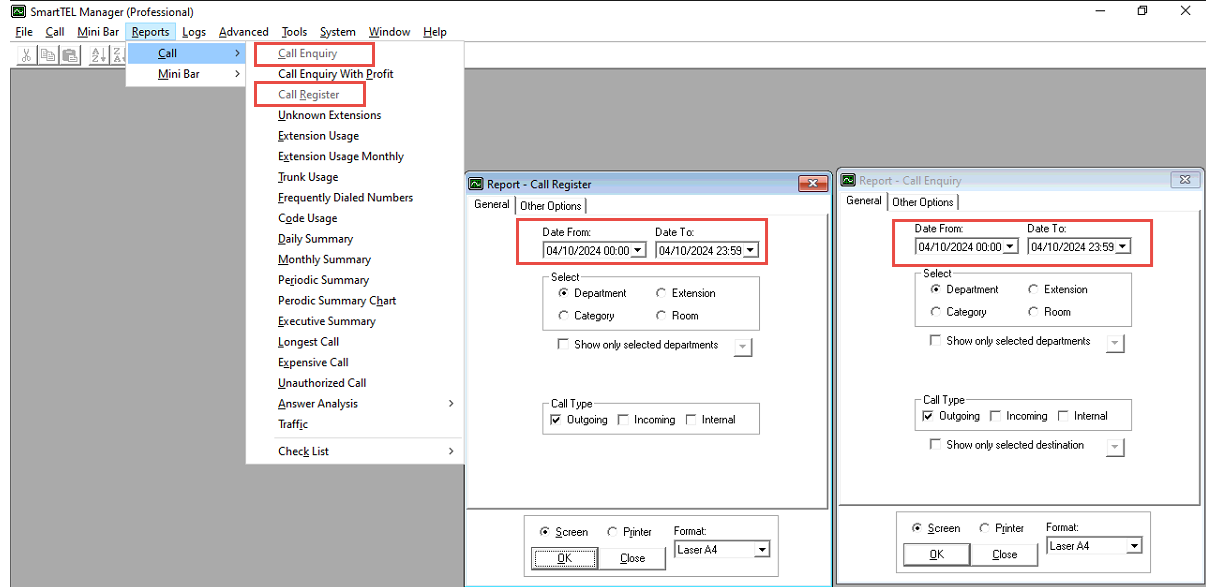
Task: Enable Incoming call type in Call Register
Action: click(624, 420)
